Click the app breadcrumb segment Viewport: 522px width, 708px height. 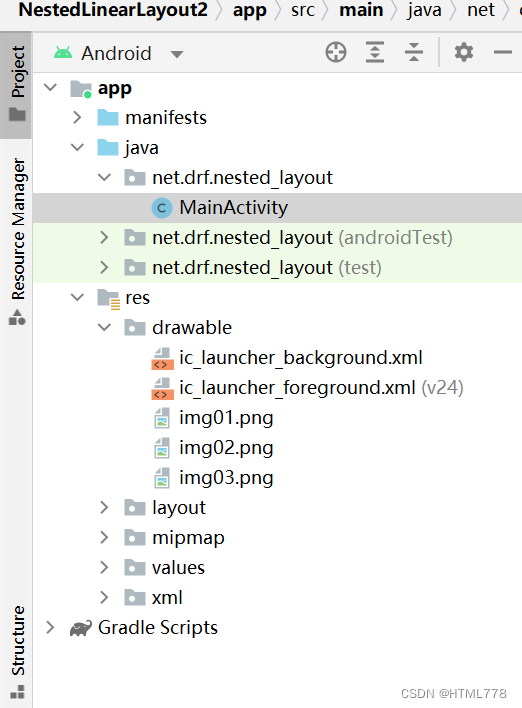coord(250,11)
